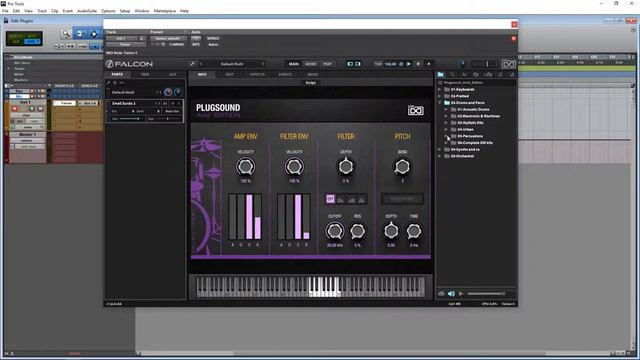Open the note/music tab icon in browser
Image resolution: width=640 pixels, height=360 pixels.
click(x=500, y=75)
